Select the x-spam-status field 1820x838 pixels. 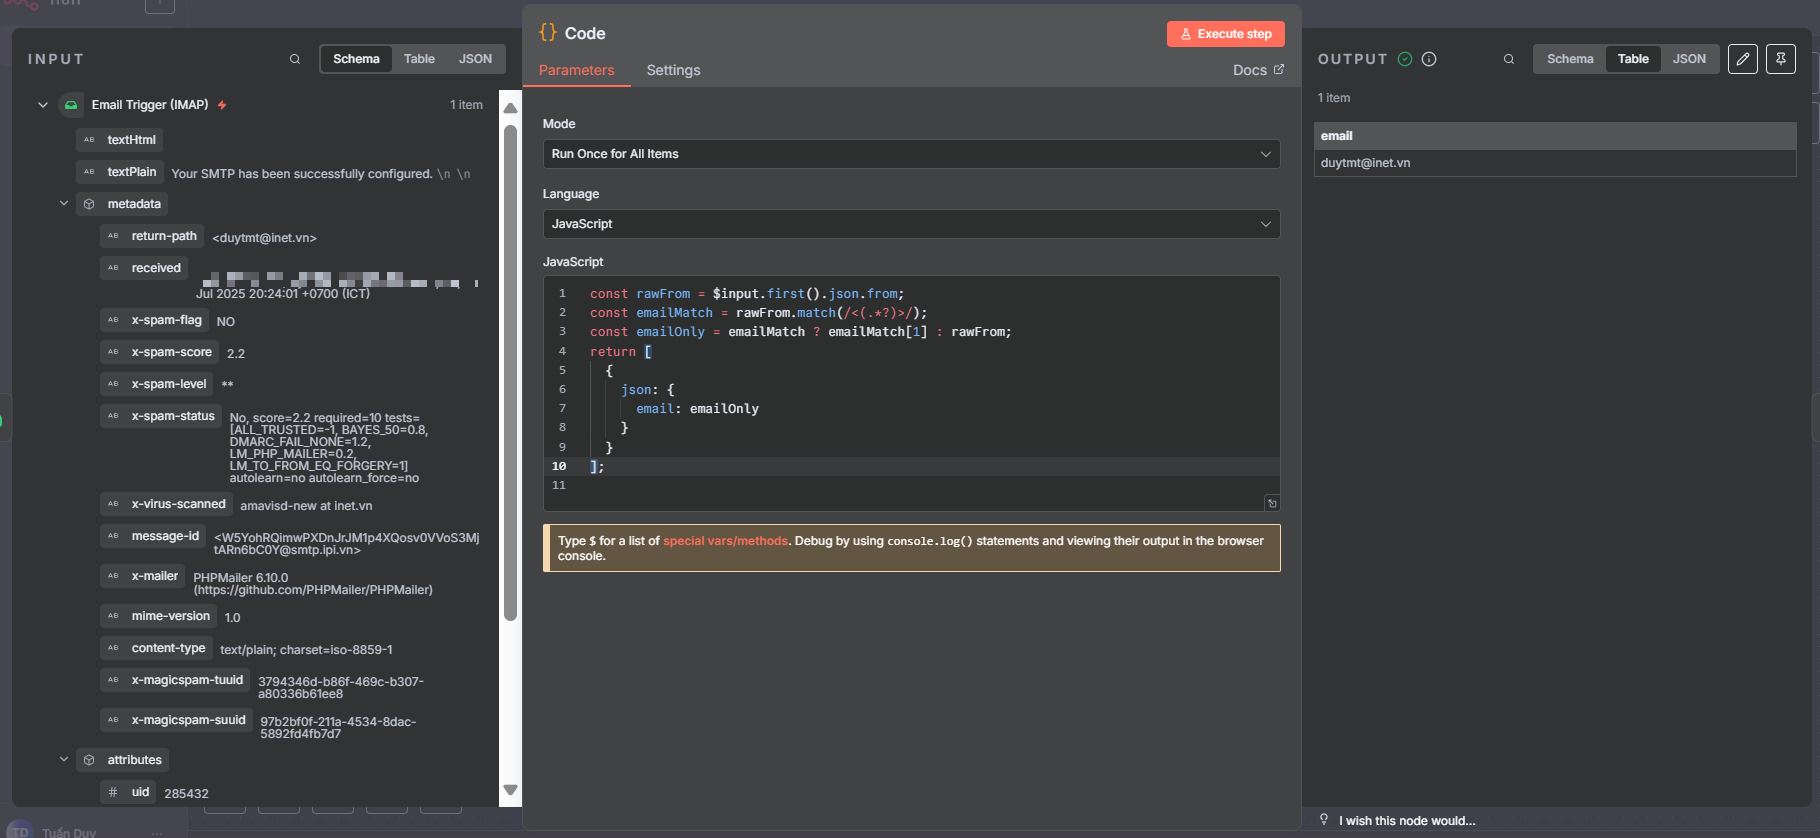click(161, 416)
